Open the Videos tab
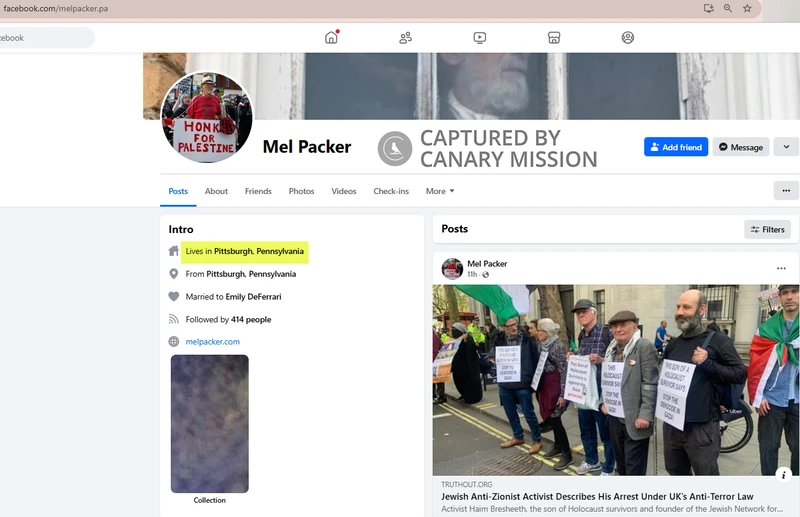This screenshot has width=800, height=517. [x=344, y=191]
